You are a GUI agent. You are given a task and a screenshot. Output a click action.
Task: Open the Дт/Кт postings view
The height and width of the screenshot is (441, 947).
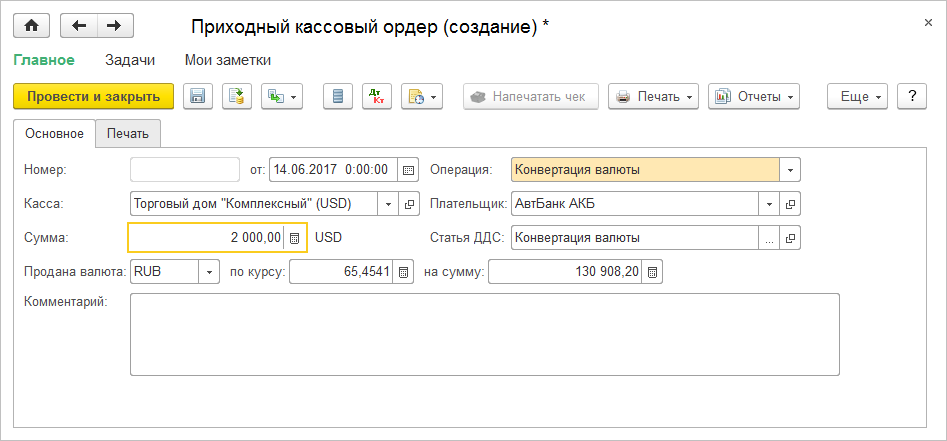tap(377, 96)
